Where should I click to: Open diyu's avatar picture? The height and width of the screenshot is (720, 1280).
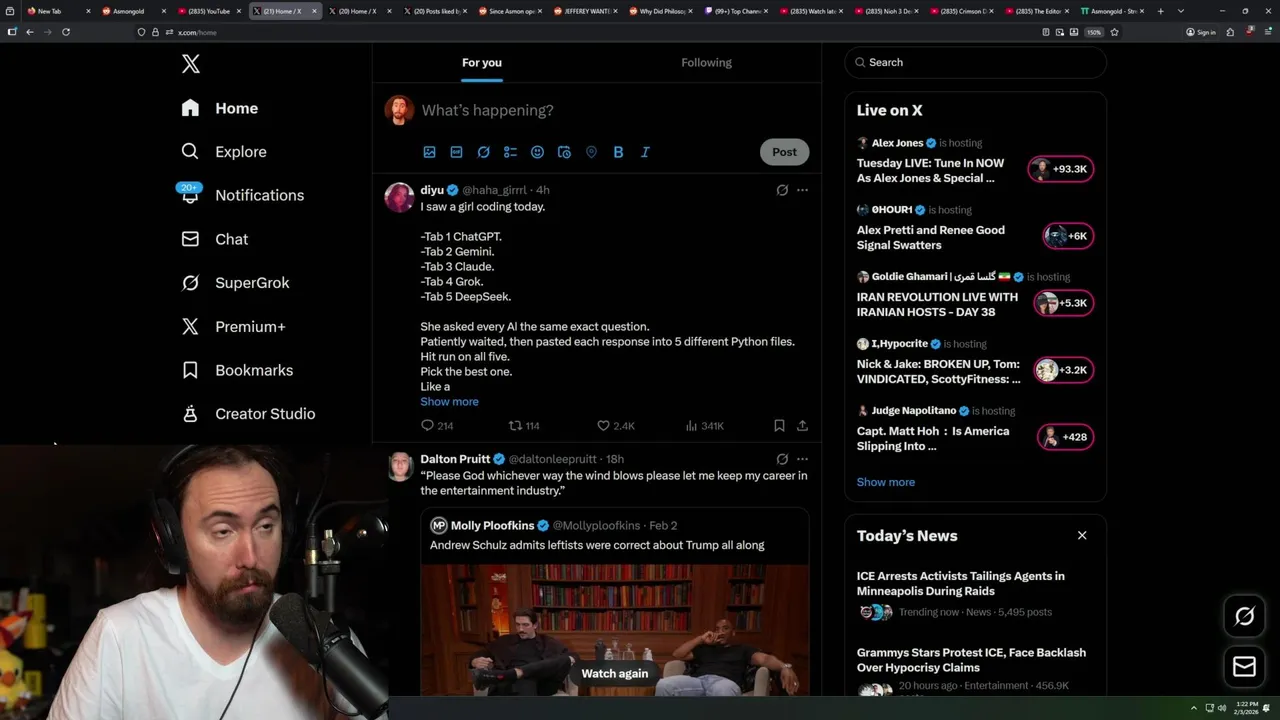click(x=399, y=198)
